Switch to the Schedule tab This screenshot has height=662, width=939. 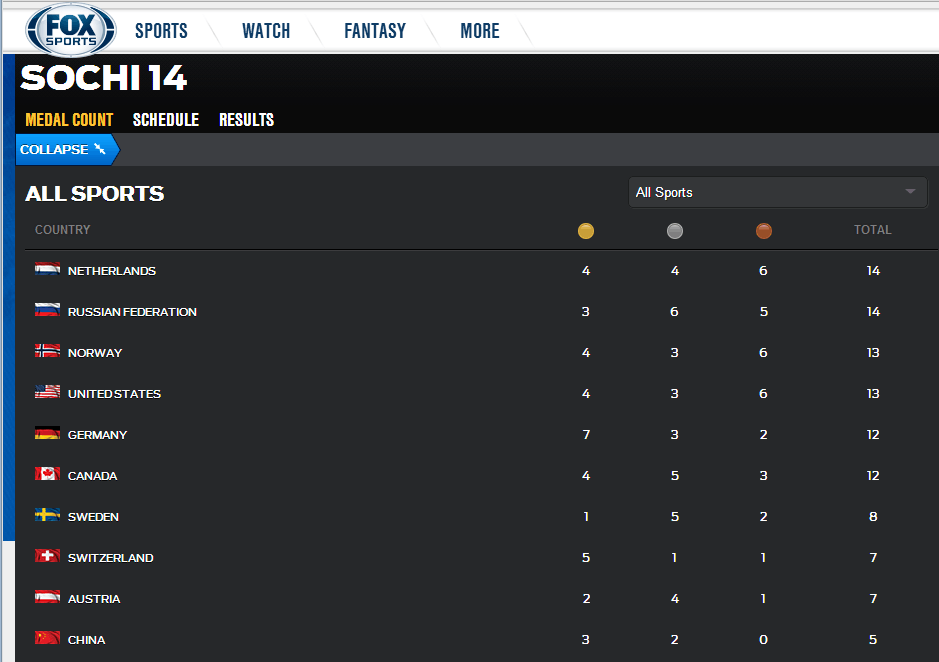point(166,120)
